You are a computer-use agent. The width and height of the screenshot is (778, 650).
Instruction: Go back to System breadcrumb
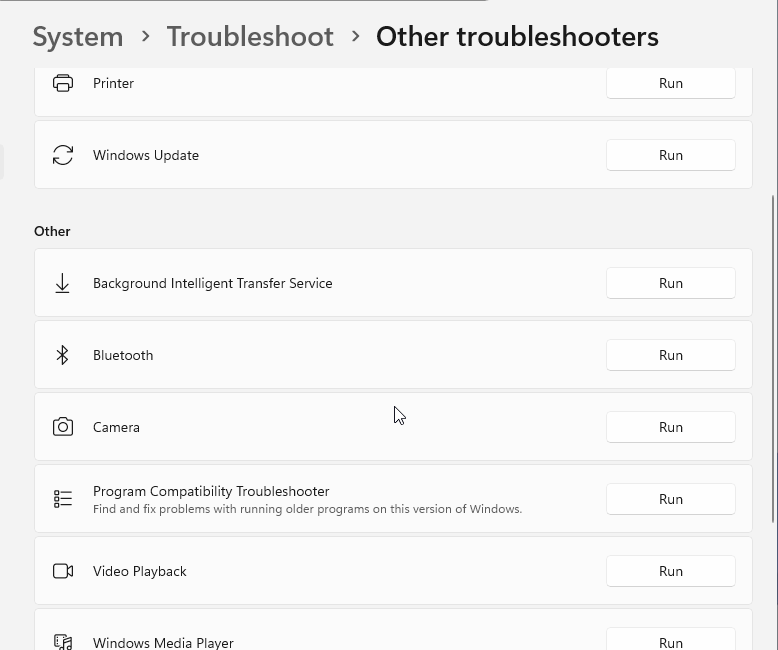point(78,37)
